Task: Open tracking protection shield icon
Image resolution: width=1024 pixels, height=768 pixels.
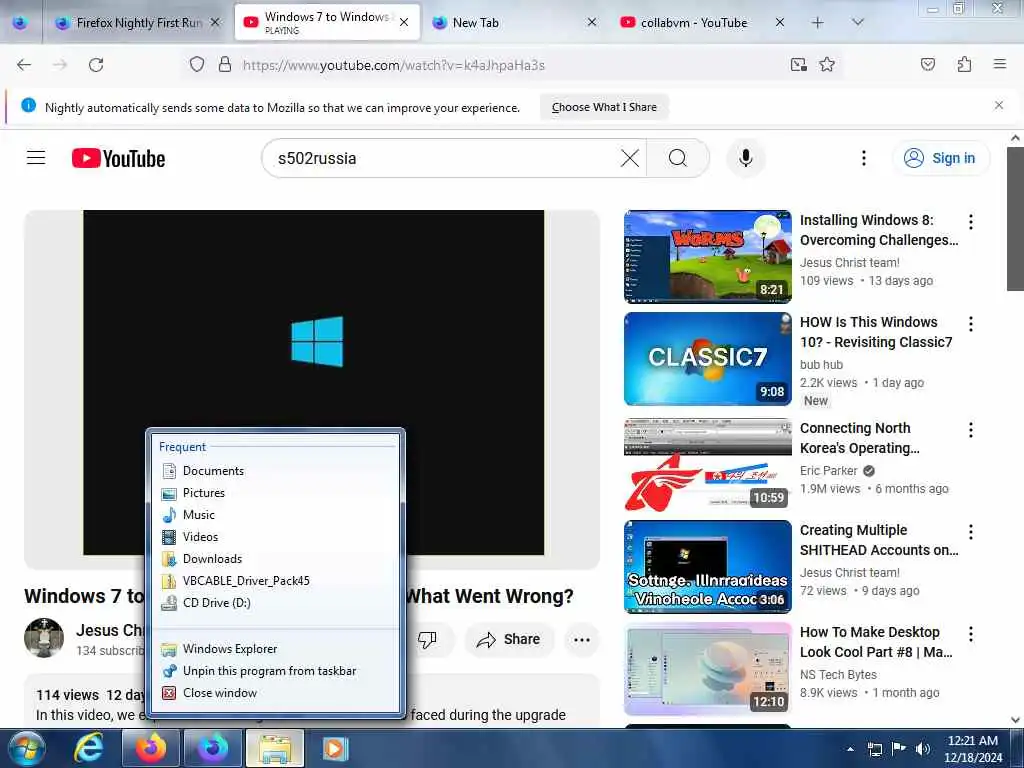Action: coord(197,65)
